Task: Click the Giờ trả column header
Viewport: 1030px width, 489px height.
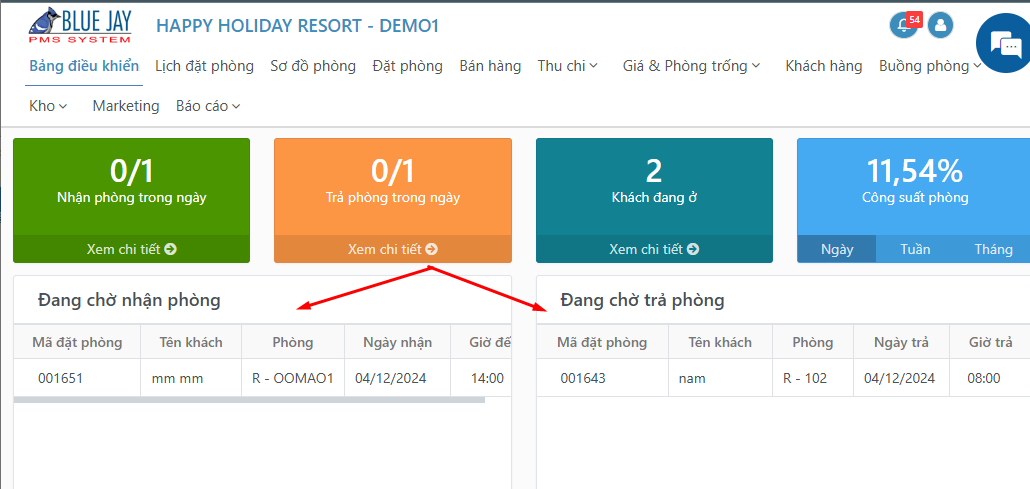Action: [991, 342]
